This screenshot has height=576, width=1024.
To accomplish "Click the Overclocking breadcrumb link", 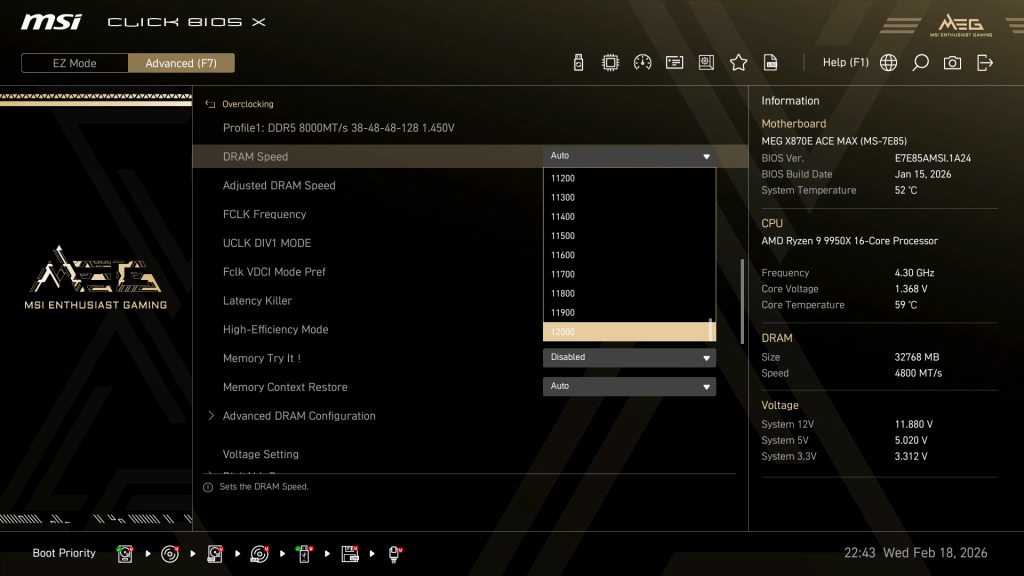I will point(248,104).
